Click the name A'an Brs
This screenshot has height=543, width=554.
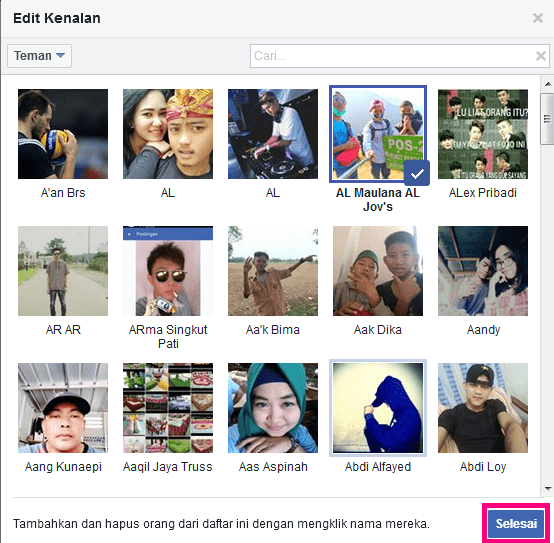point(63,193)
